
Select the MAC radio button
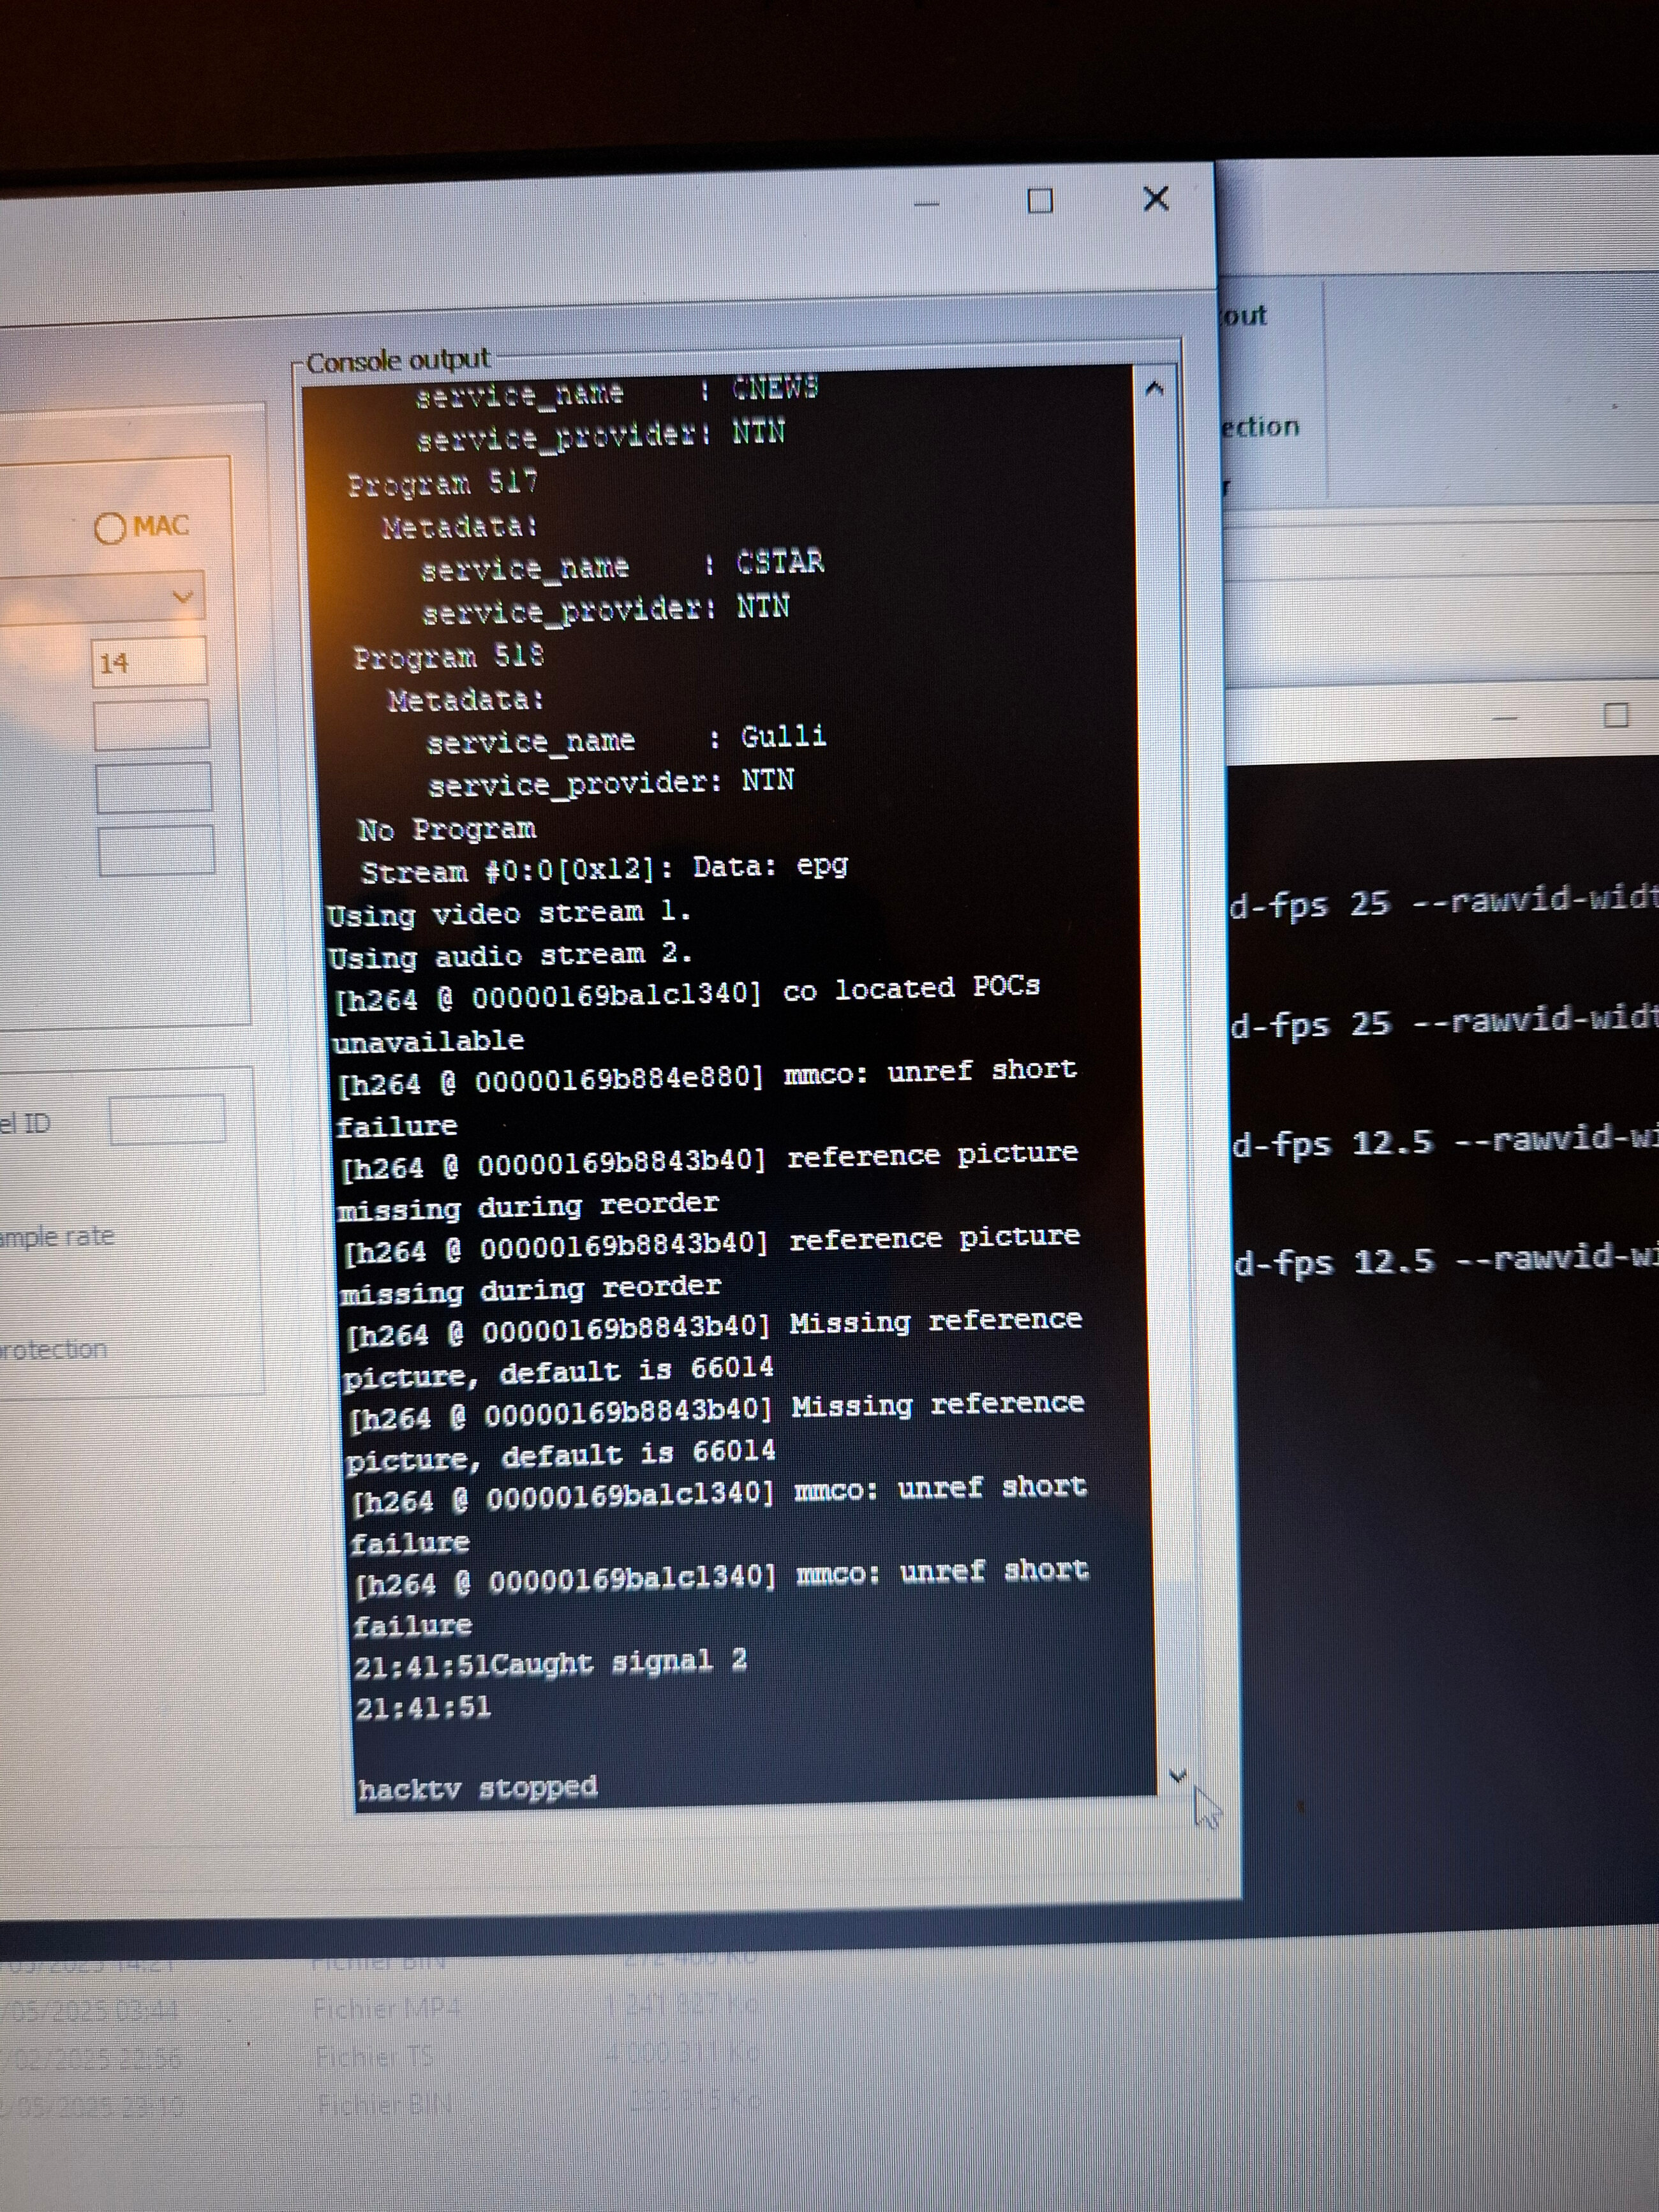[110, 528]
